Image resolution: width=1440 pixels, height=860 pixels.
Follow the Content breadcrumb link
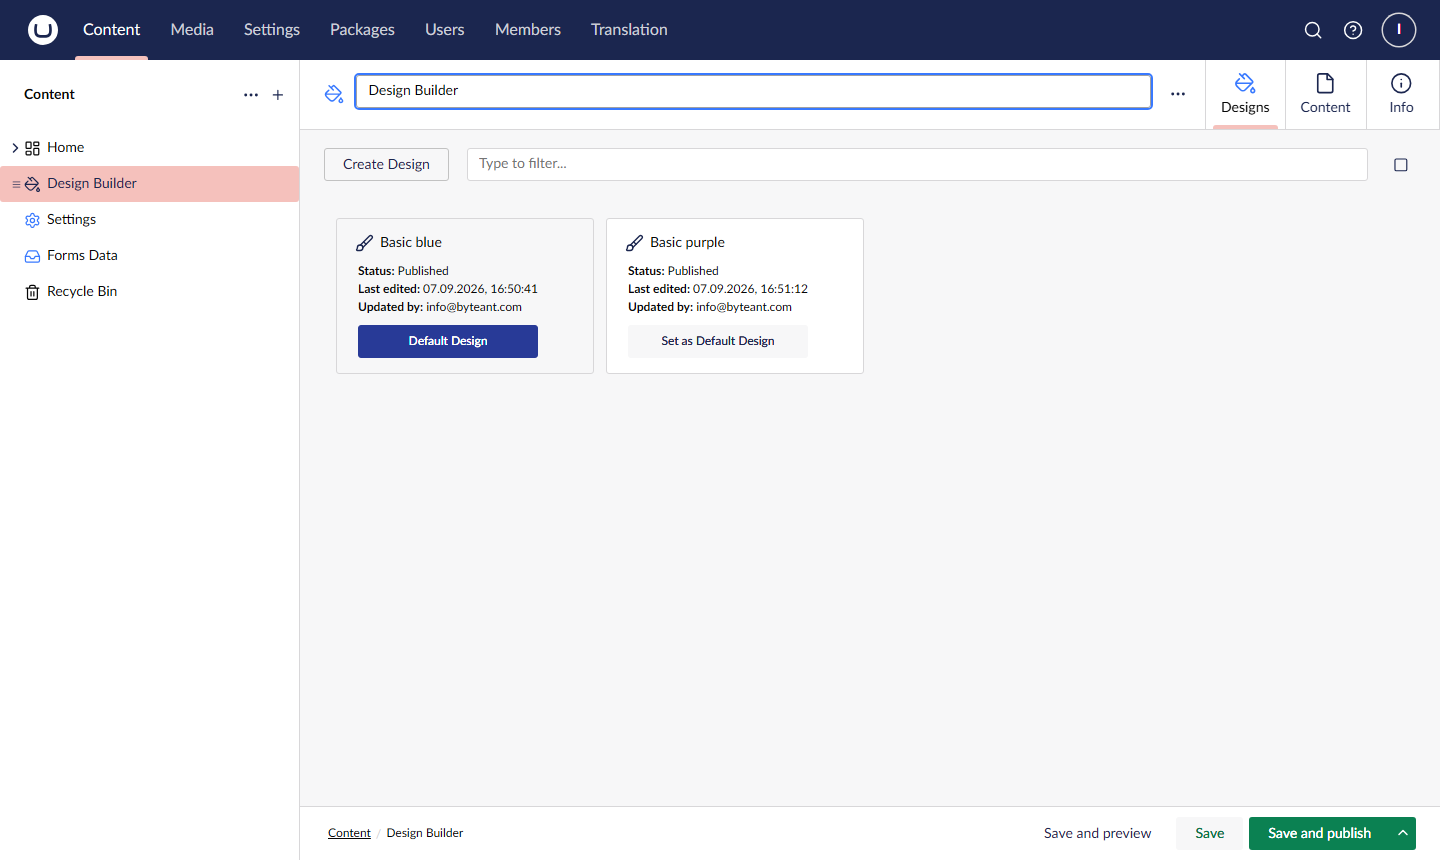pos(349,833)
